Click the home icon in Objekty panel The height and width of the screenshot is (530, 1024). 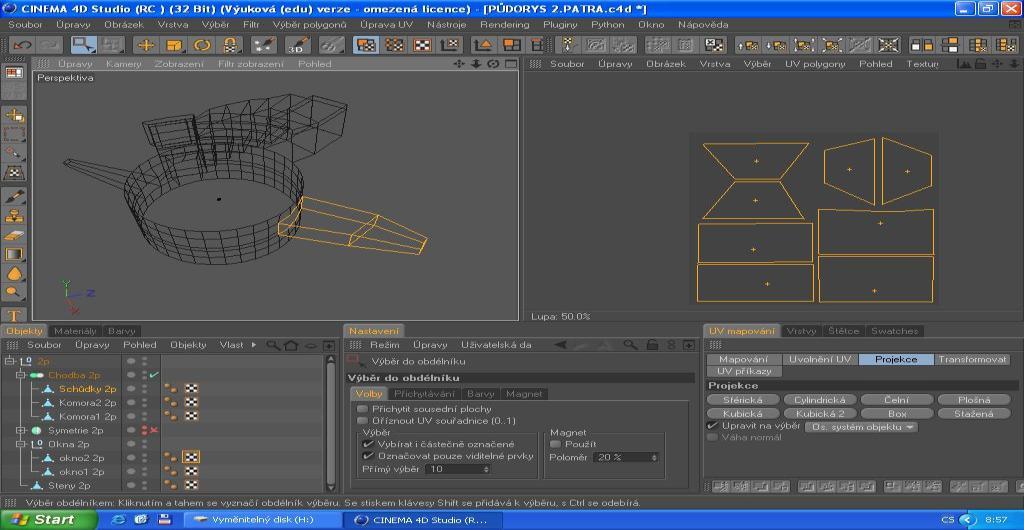tap(291, 345)
